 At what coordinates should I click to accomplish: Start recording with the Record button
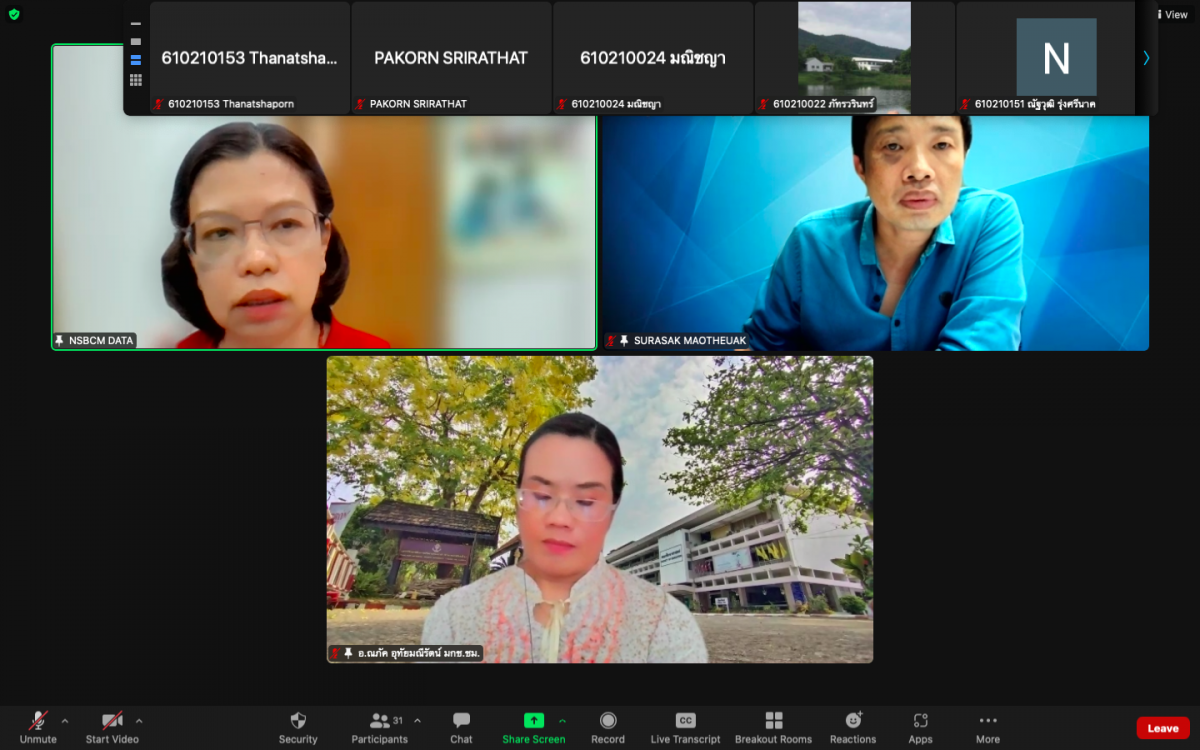click(608, 727)
